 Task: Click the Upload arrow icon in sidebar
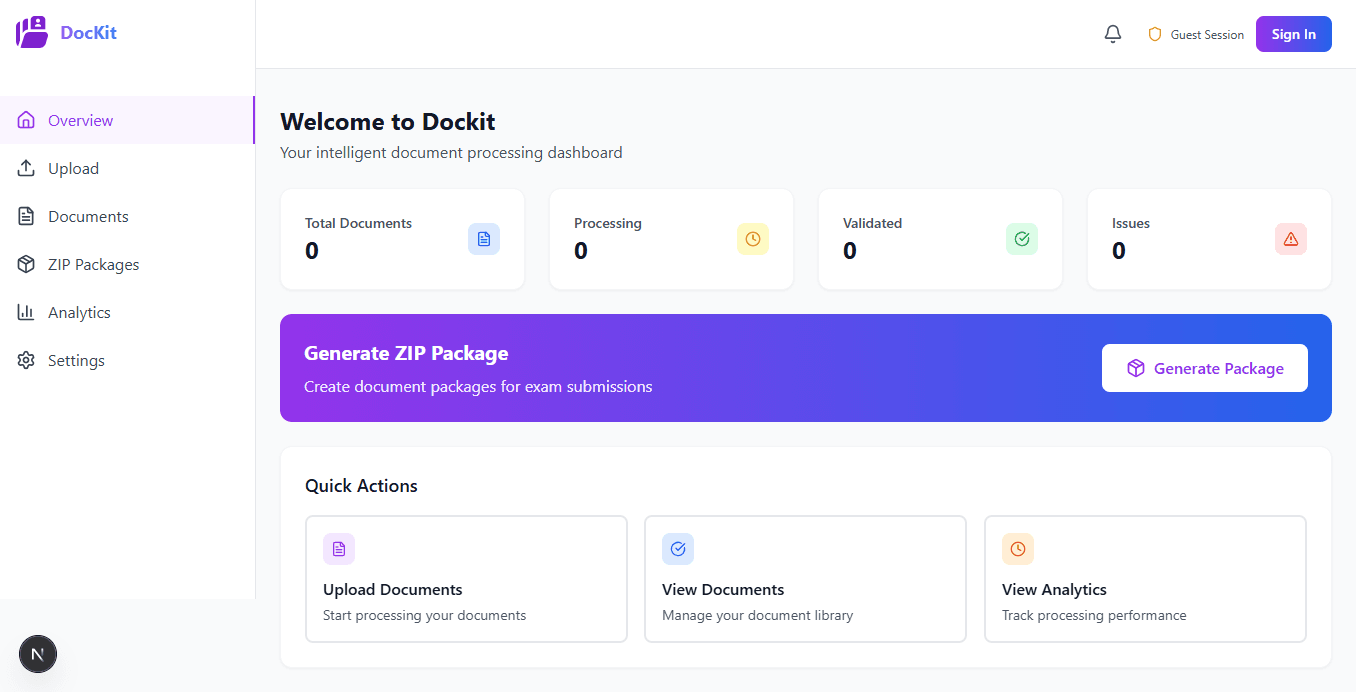[27, 167]
